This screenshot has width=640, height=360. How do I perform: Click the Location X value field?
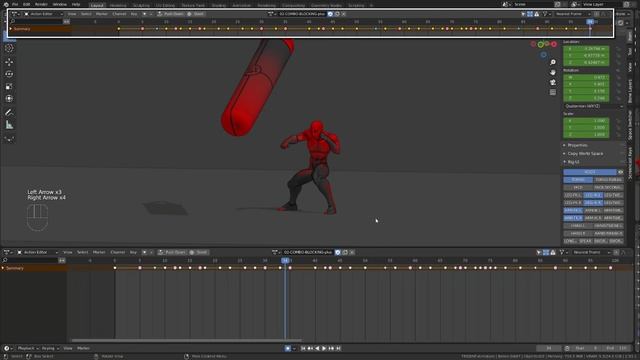coord(587,49)
